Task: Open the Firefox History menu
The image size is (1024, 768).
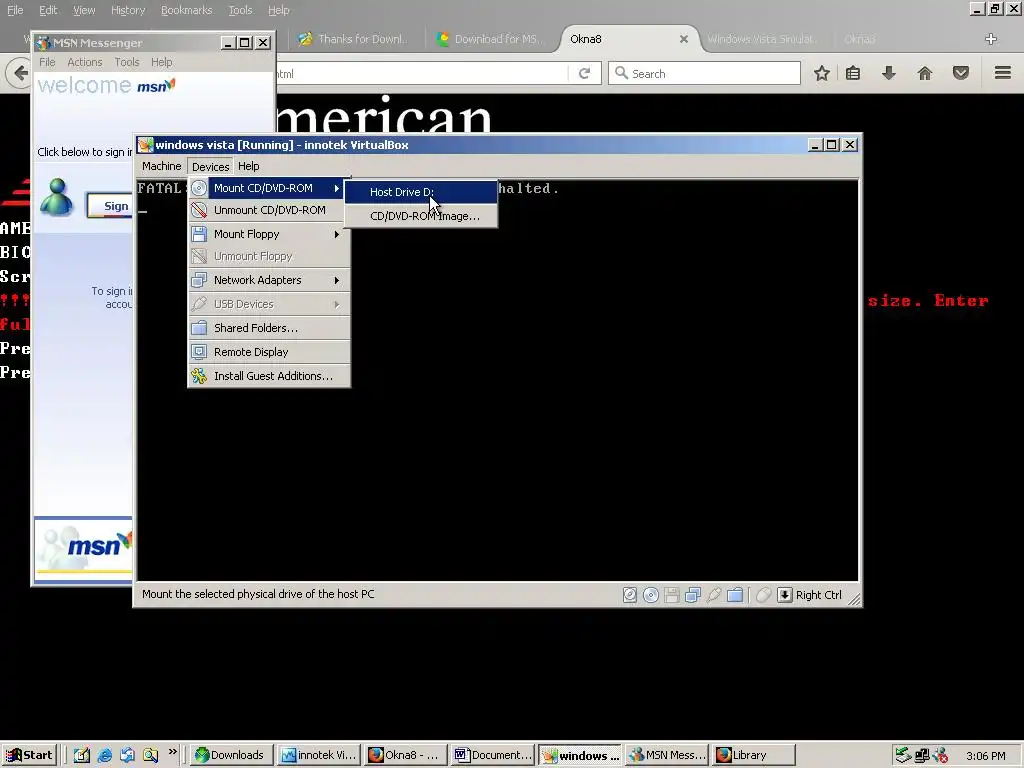Action: coord(128,10)
